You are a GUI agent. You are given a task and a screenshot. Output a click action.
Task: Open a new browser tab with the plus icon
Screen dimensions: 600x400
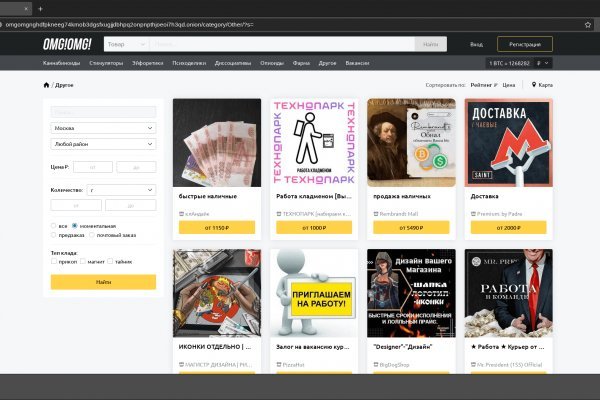(39, 7)
